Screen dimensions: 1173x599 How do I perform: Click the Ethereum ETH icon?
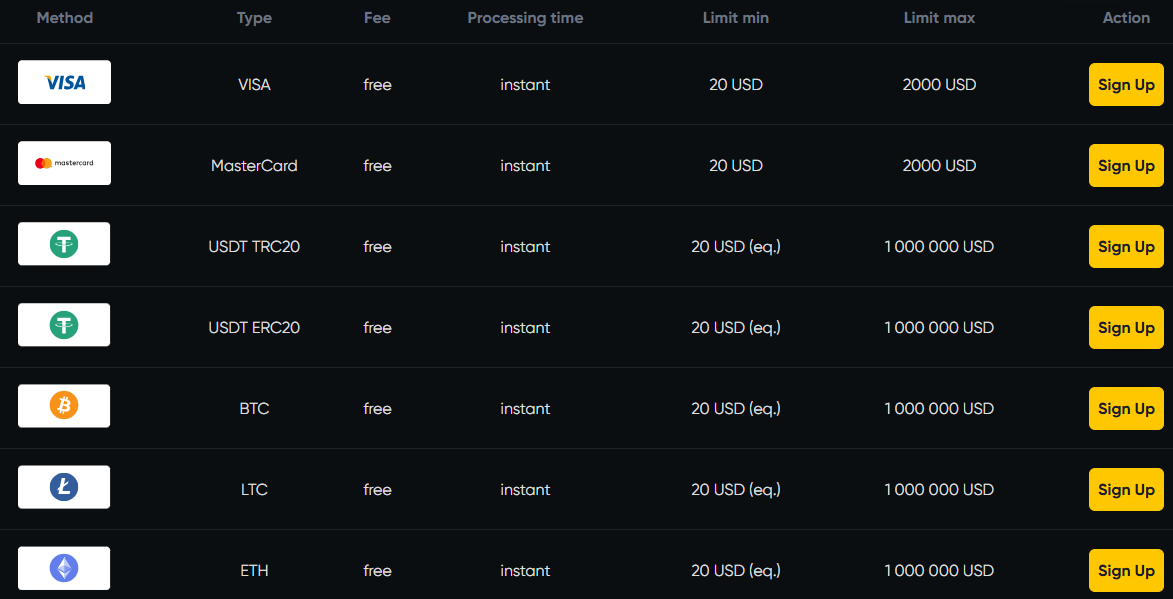click(x=64, y=568)
